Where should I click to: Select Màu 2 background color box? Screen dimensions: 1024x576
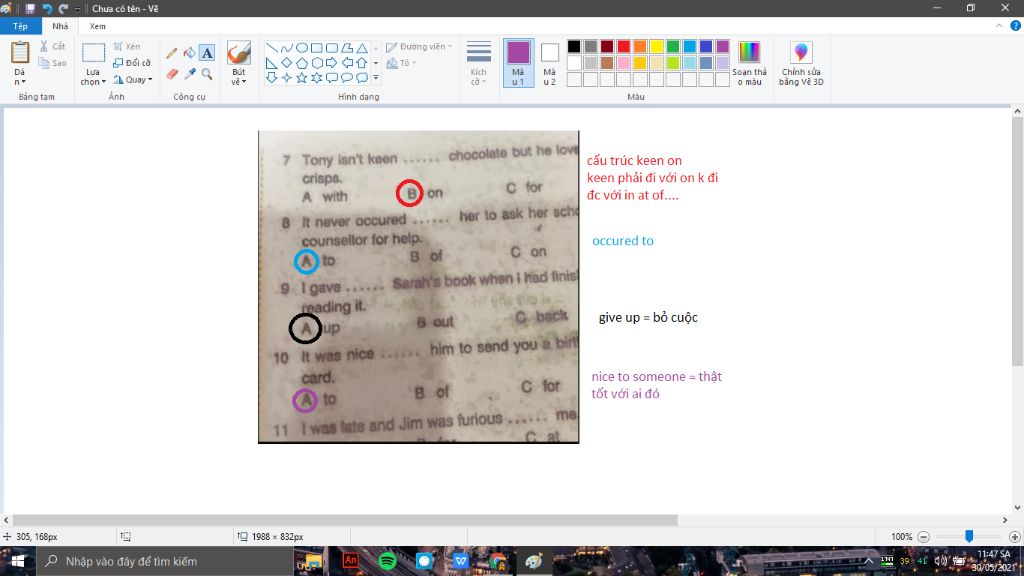tap(550, 63)
